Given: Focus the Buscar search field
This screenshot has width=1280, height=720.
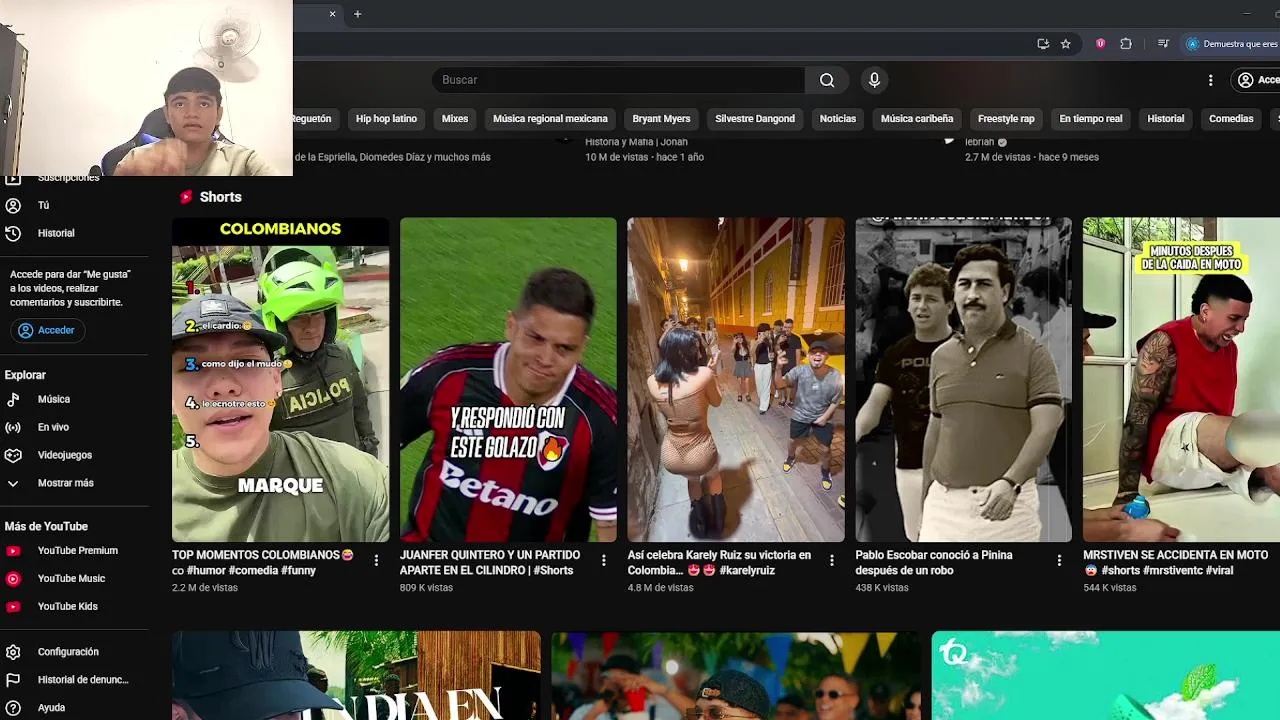Looking at the screenshot, I should tap(618, 80).
